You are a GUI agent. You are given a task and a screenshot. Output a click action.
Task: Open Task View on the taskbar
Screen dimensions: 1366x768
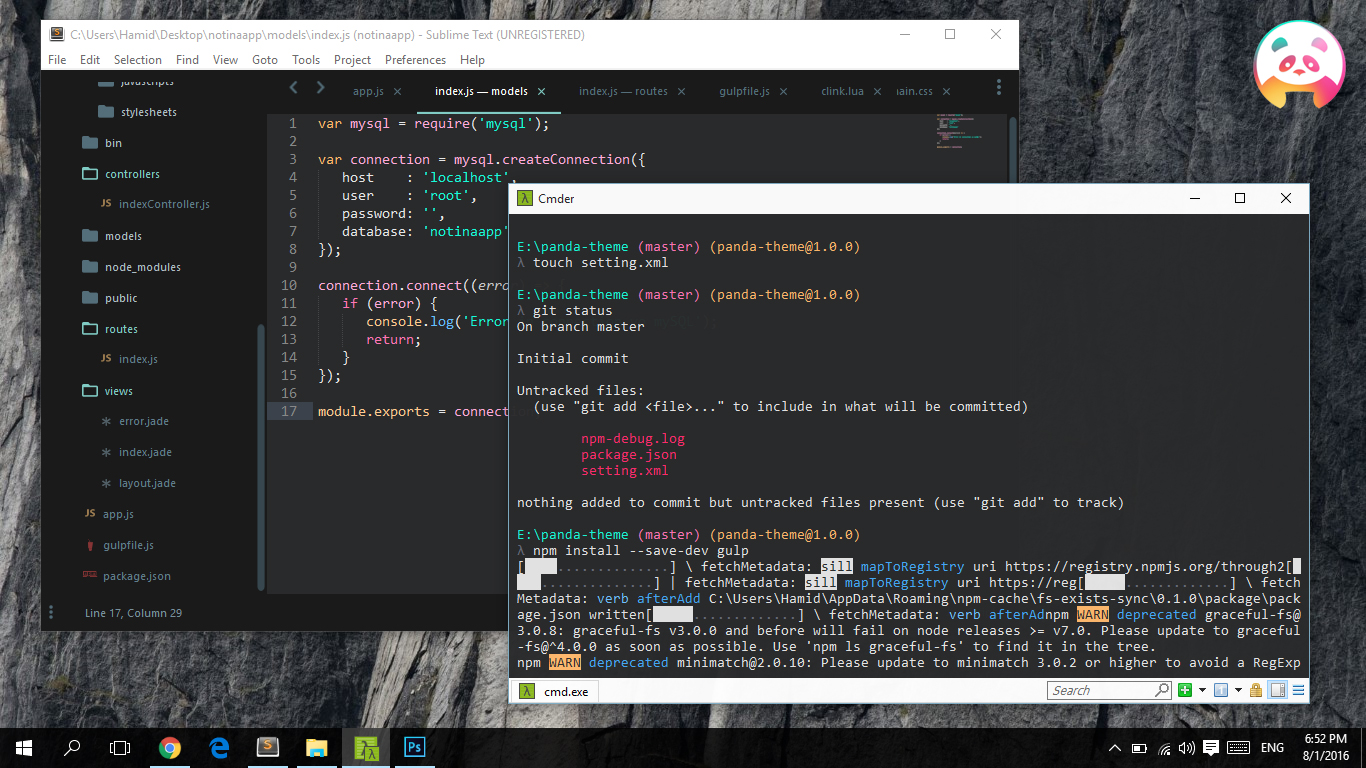120,747
